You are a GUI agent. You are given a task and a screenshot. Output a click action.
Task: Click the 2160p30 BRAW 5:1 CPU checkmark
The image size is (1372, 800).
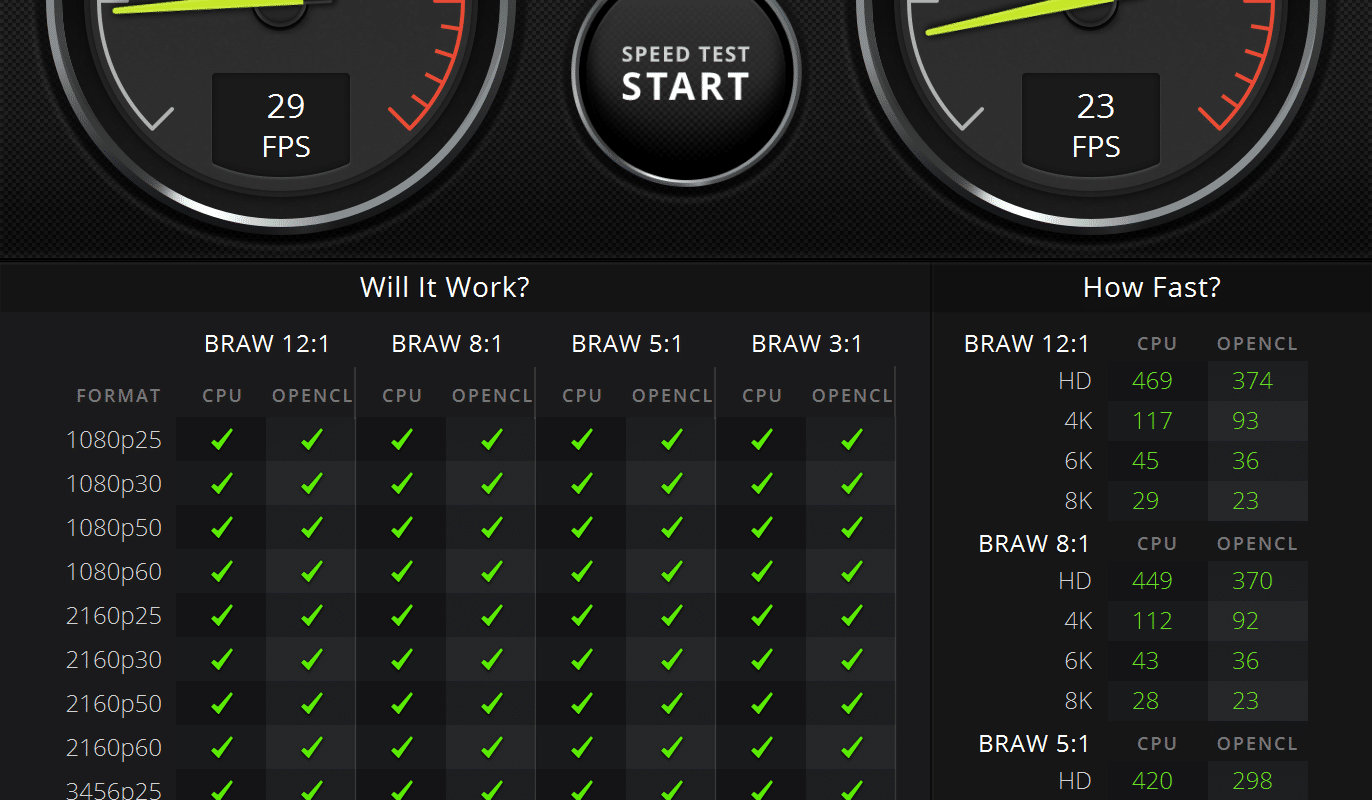[x=582, y=659]
